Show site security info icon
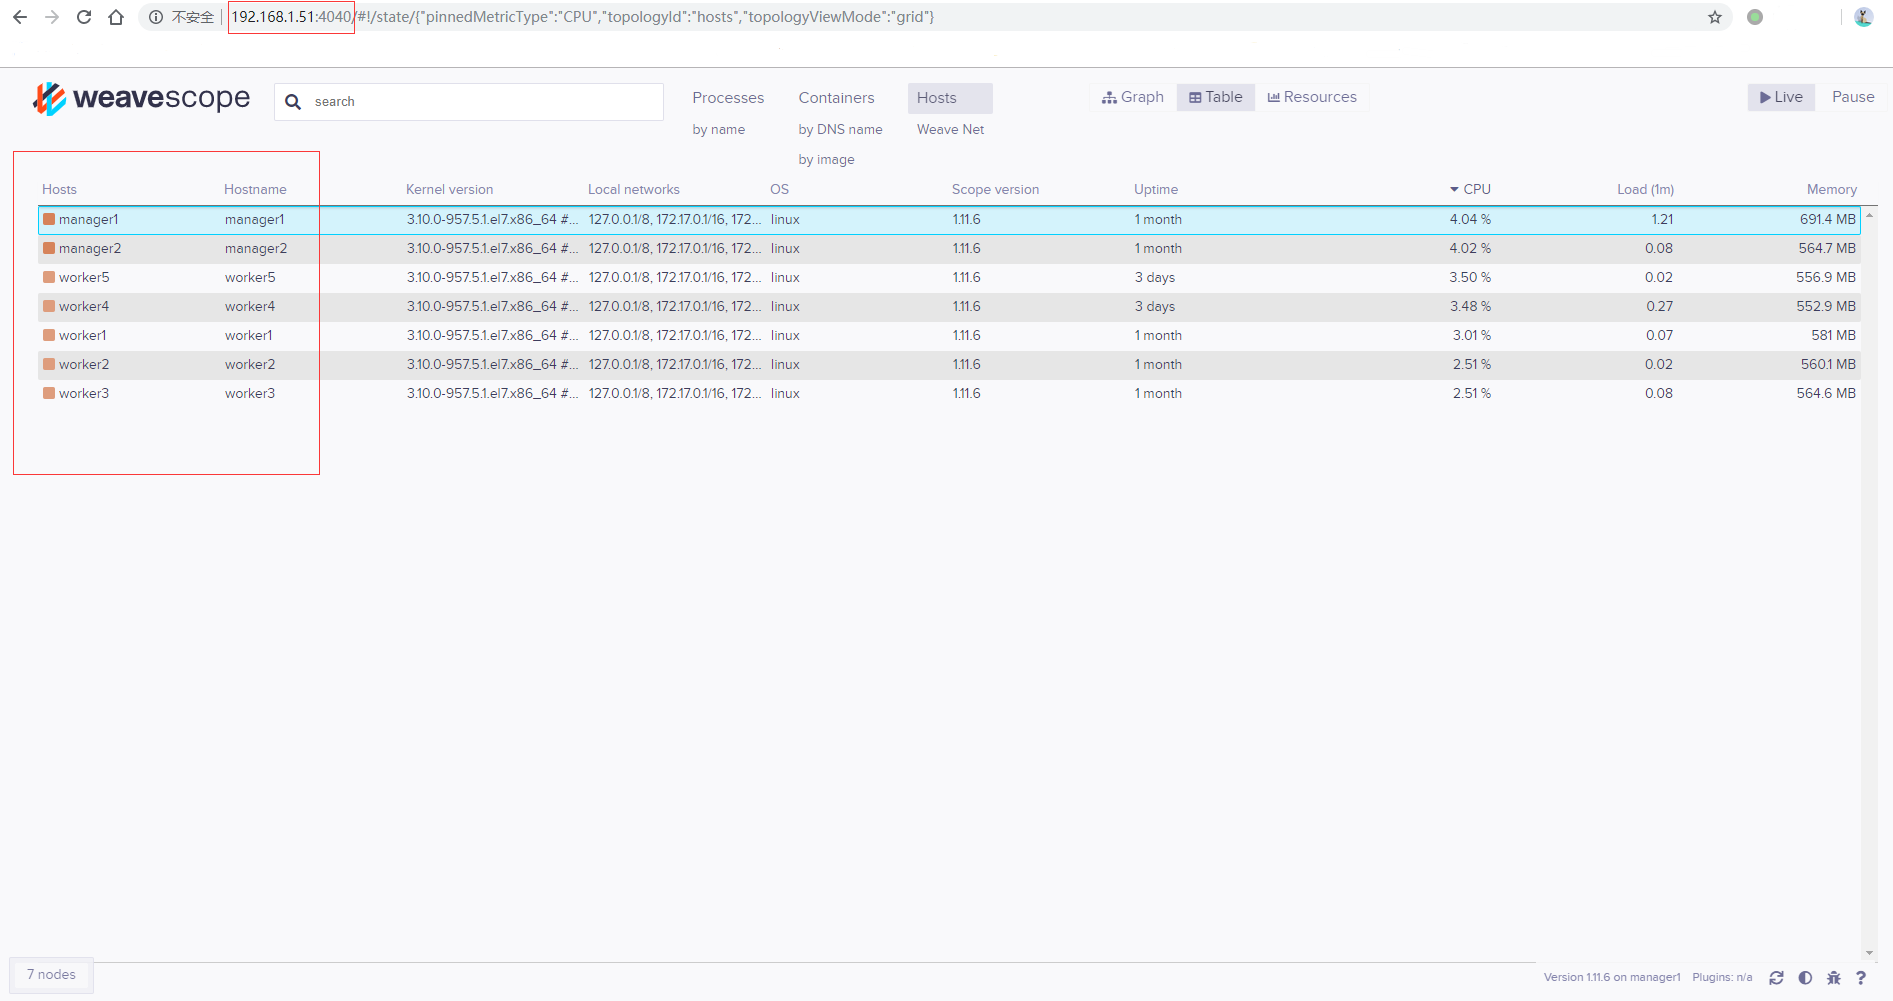The width and height of the screenshot is (1893, 1001). pos(156,17)
